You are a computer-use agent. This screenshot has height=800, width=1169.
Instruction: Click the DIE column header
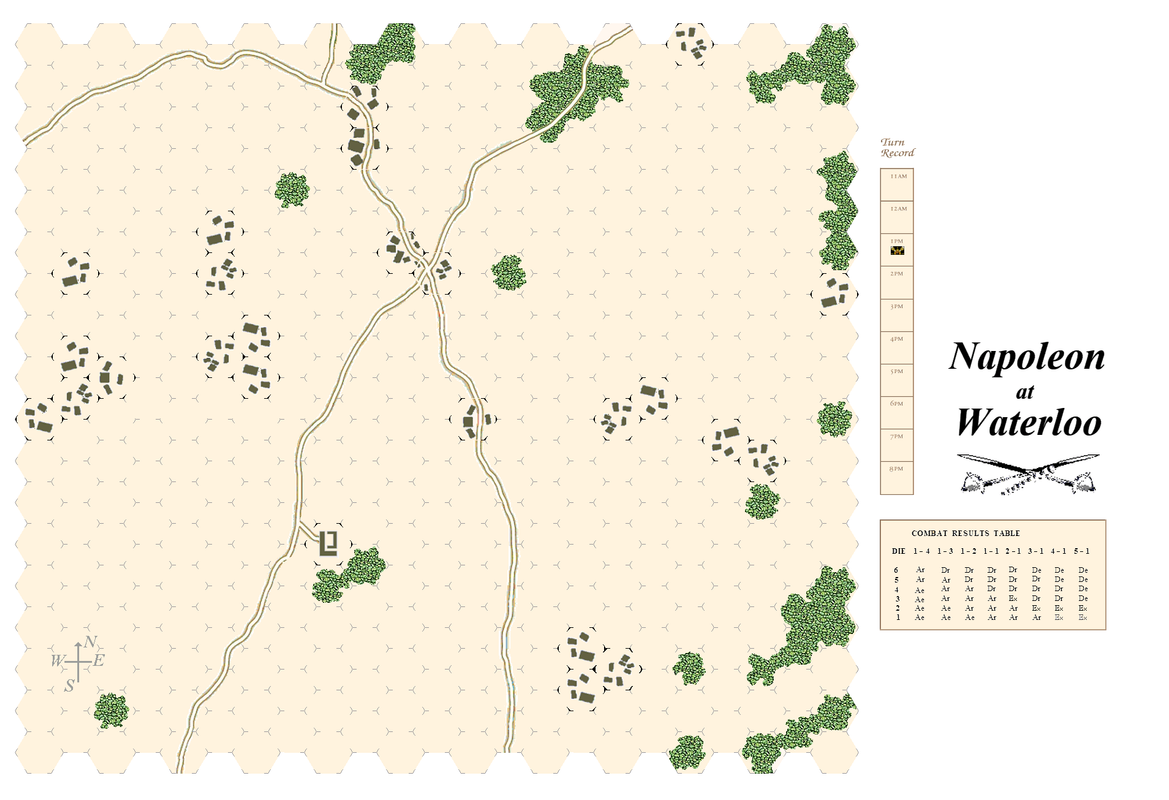click(x=898, y=552)
